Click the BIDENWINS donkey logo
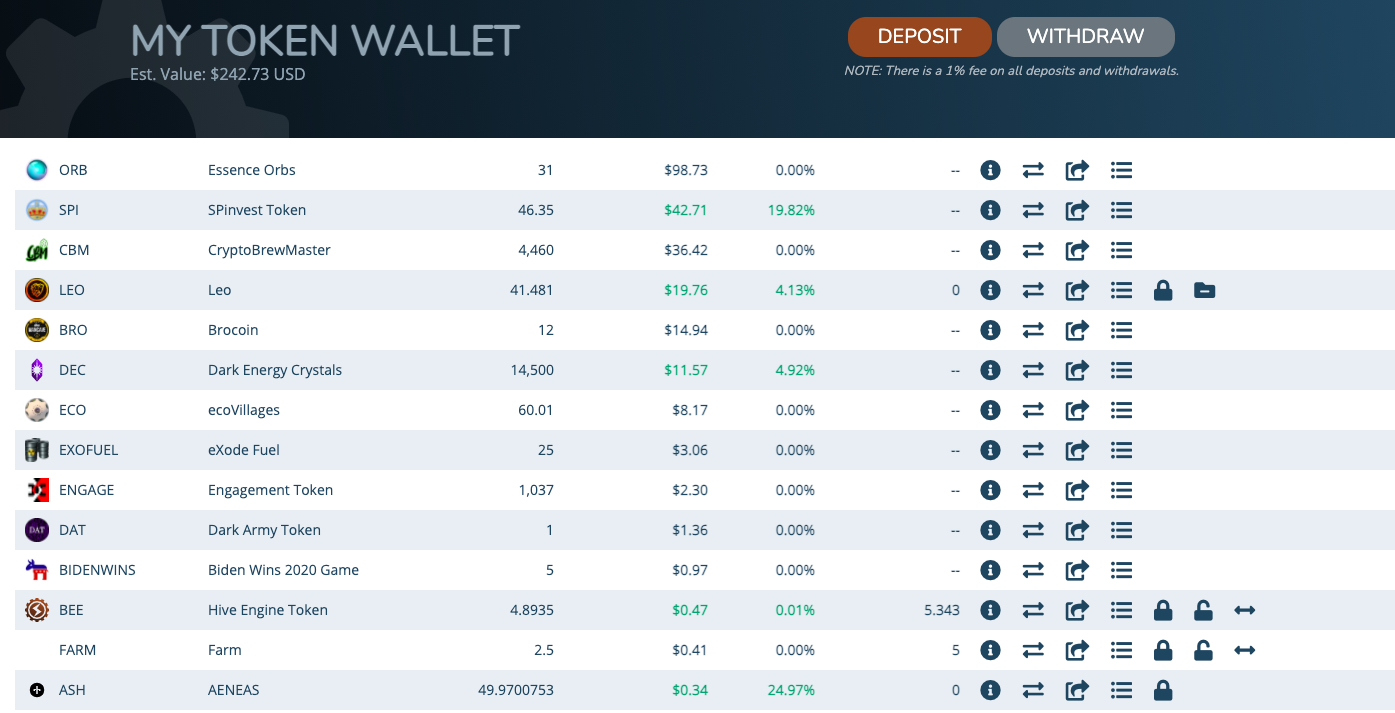 coord(37,570)
